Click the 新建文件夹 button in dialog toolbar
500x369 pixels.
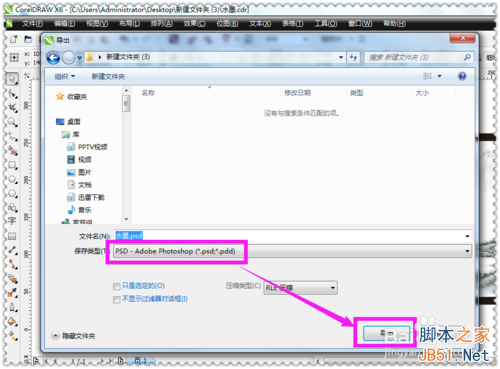click(108, 77)
